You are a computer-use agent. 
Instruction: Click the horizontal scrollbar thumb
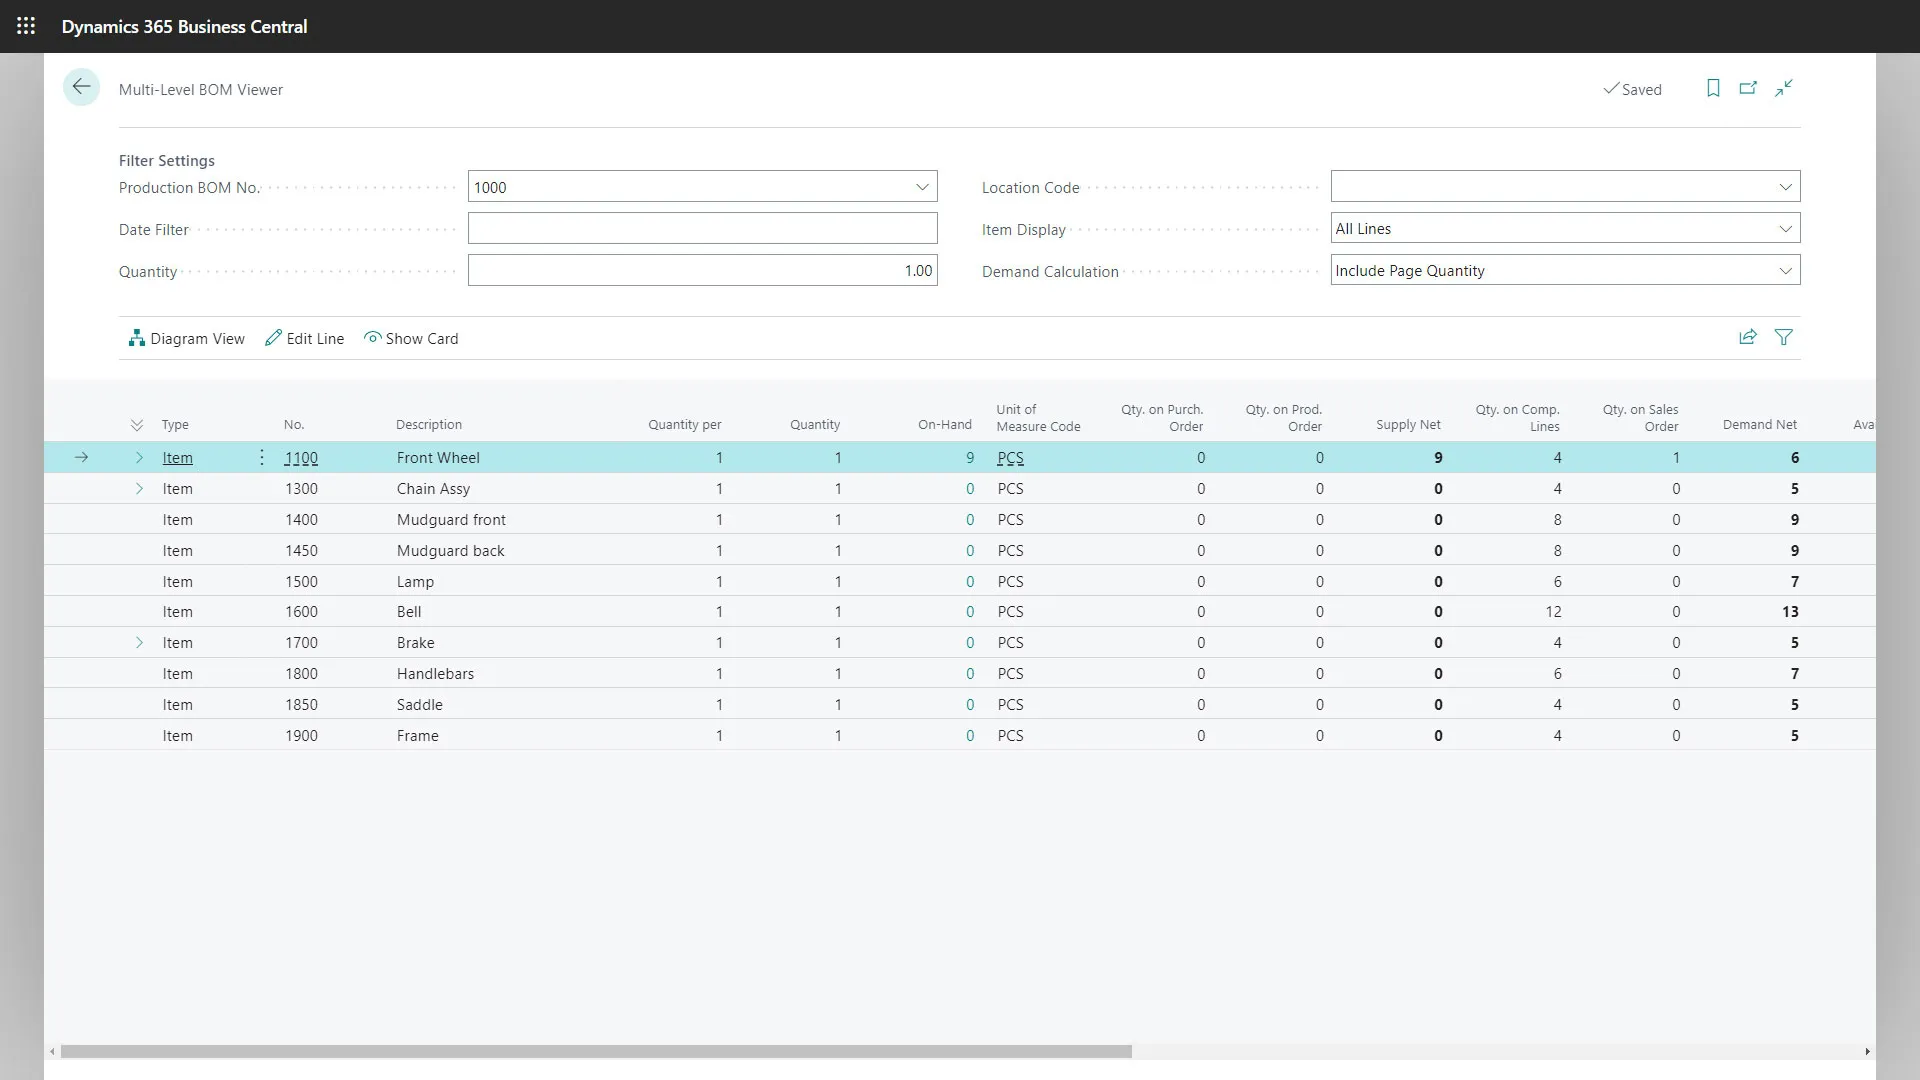pyautogui.click(x=596, y=1052)
